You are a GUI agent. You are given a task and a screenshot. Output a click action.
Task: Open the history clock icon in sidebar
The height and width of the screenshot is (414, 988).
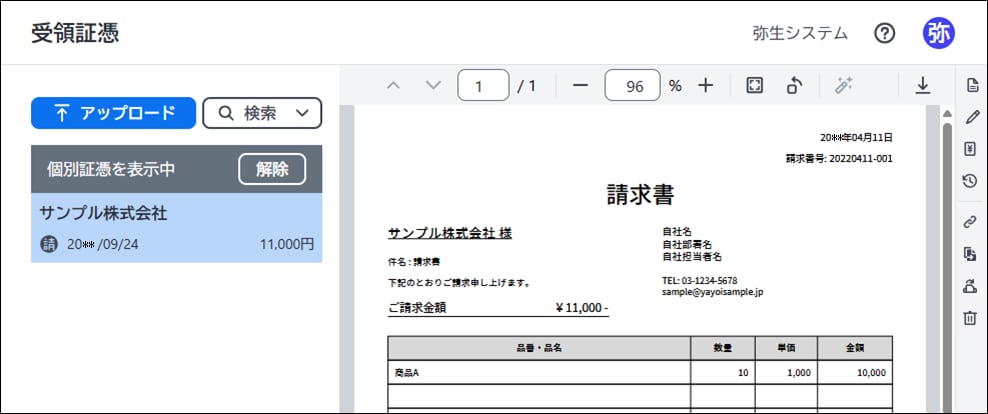click(x=970, y=181)
